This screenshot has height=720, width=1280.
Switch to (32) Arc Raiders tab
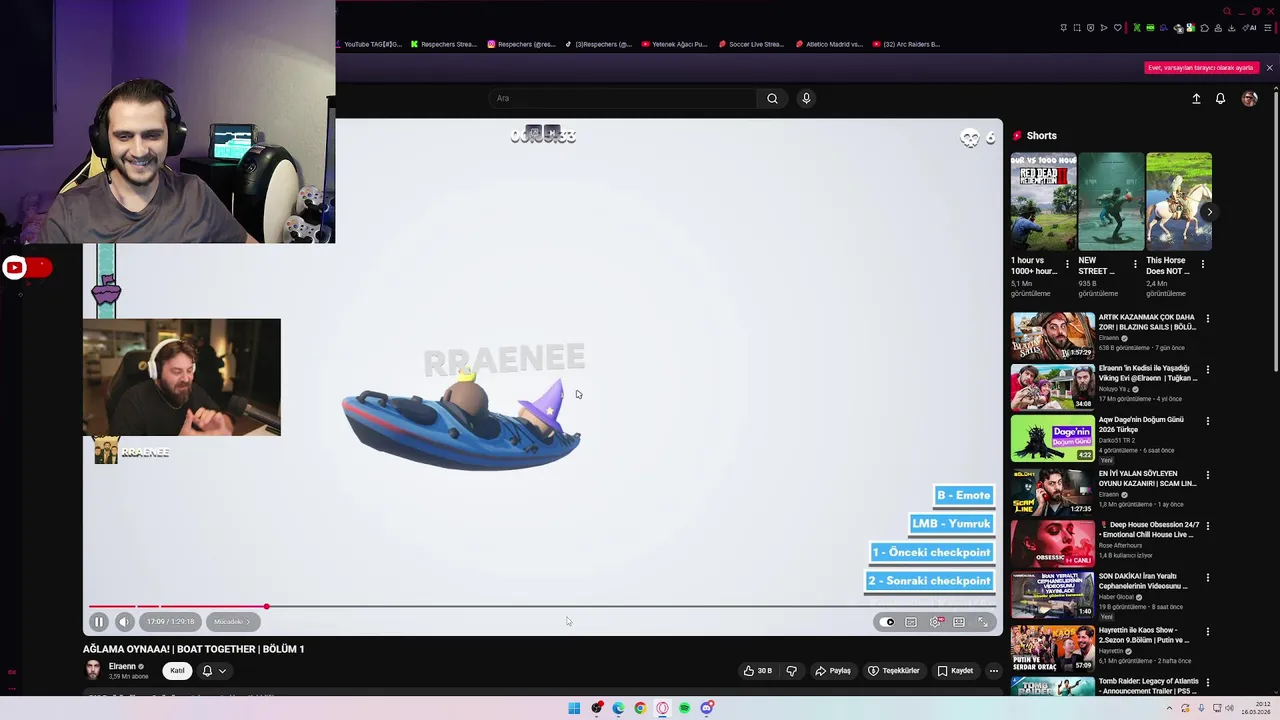[x=906, y=44]
